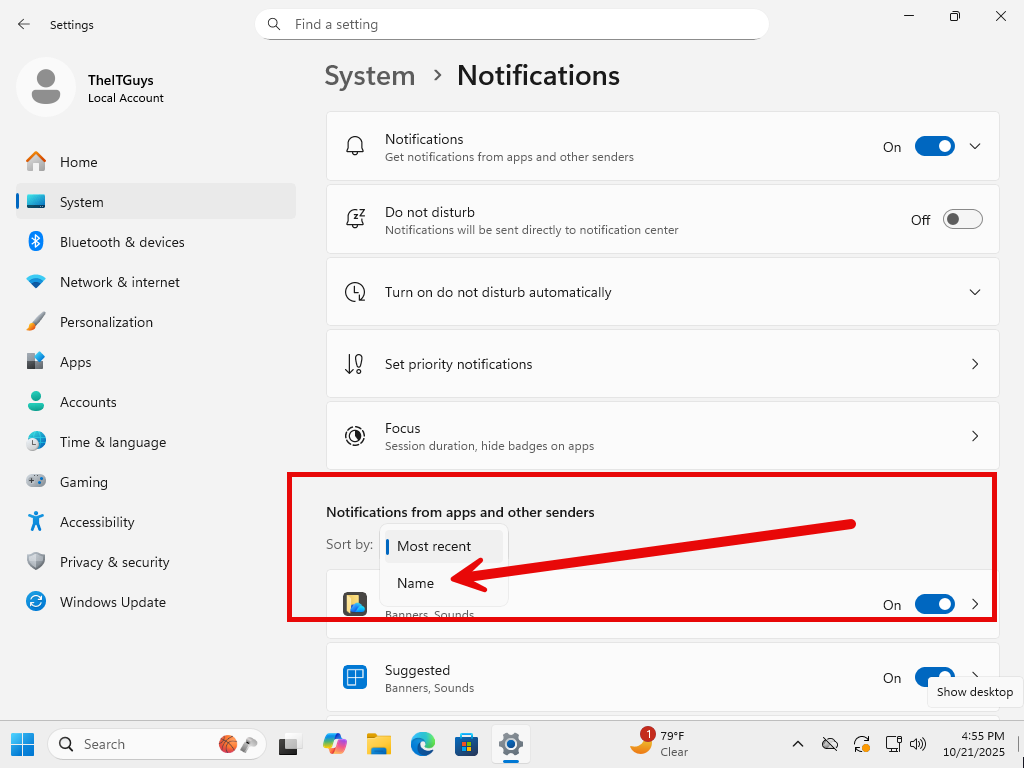
Task: Click the back arrow in Settings
Action: (x=24, y=24)
